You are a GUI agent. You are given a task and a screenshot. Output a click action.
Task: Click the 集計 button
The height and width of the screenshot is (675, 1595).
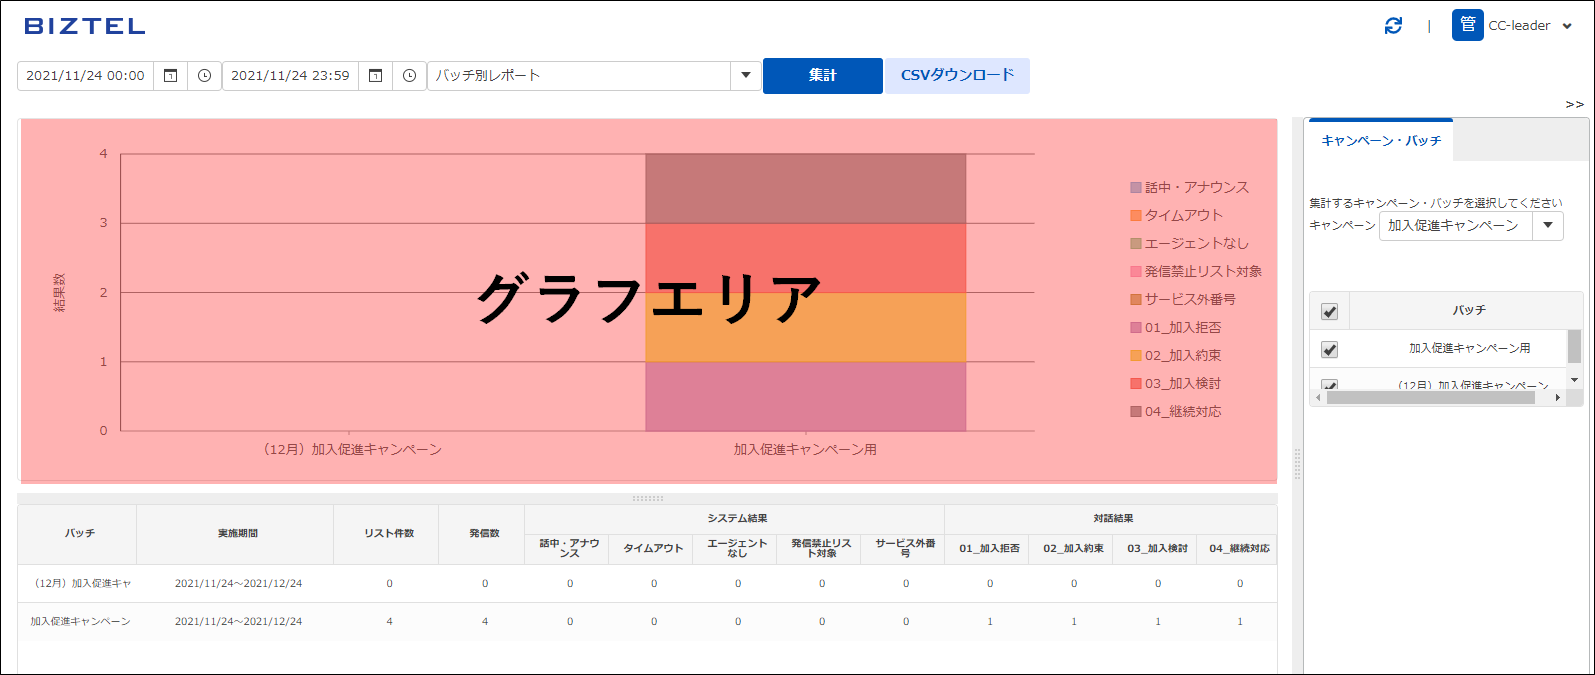[823, 76]
